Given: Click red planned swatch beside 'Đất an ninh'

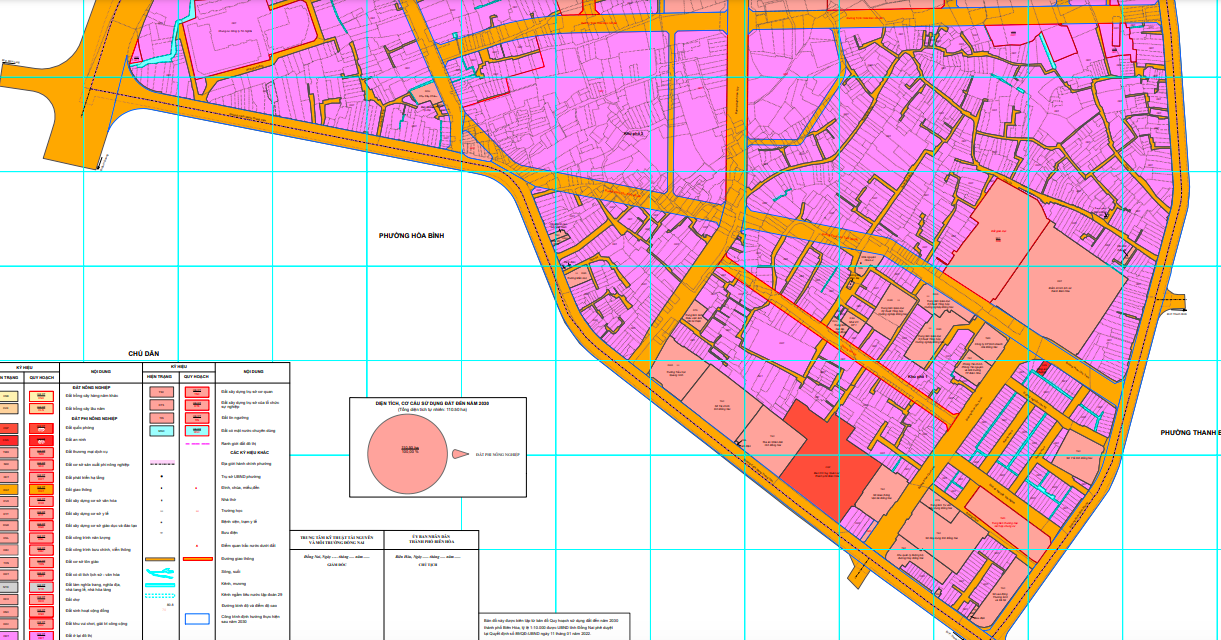Looking at the screenshot, I should coord(41,440).
